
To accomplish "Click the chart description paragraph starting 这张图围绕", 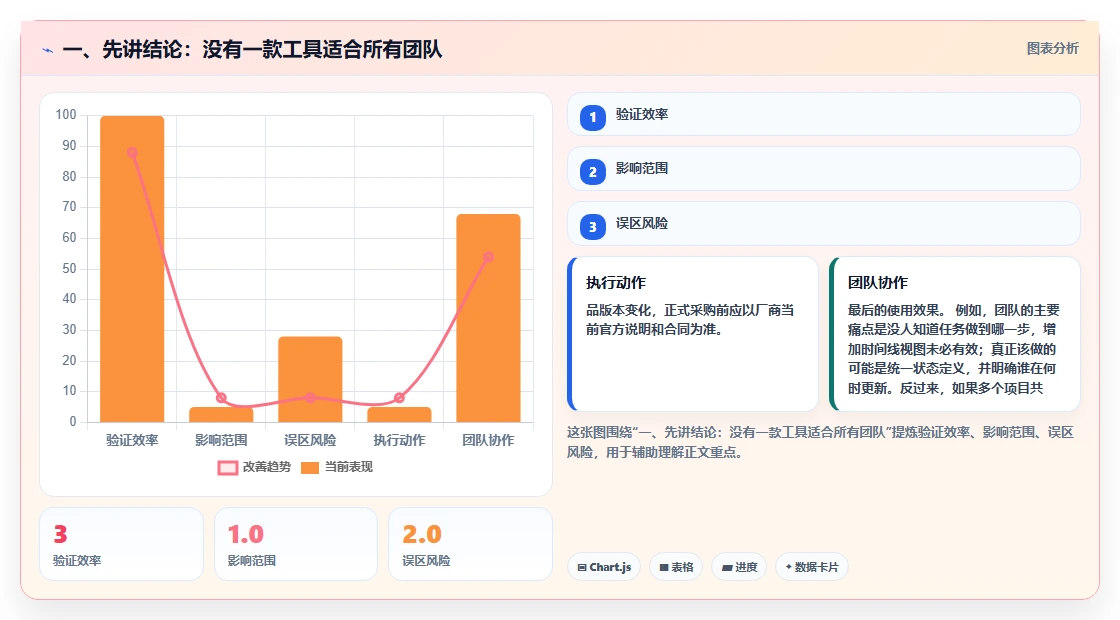I will tap(821, 442).
